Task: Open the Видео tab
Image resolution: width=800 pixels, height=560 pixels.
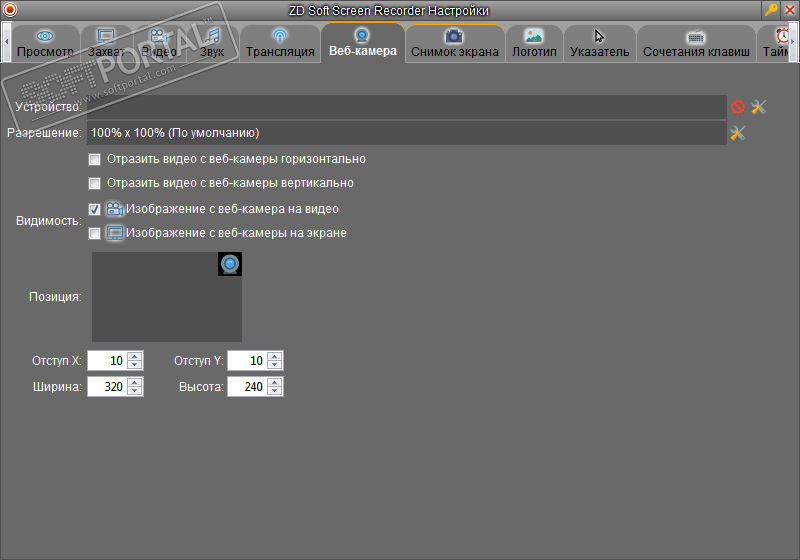Action: pyautogui.click(x=159, y=43)
